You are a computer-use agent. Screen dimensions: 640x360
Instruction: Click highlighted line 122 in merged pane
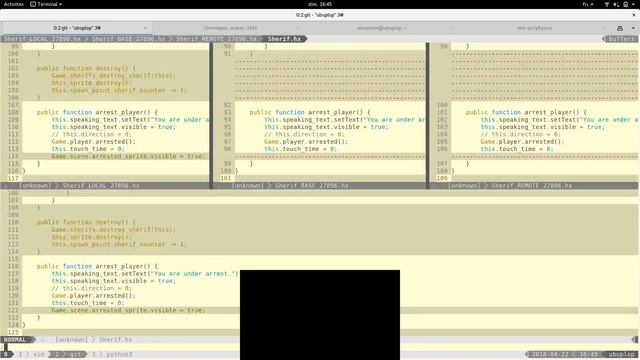click(x=129, y=310)
